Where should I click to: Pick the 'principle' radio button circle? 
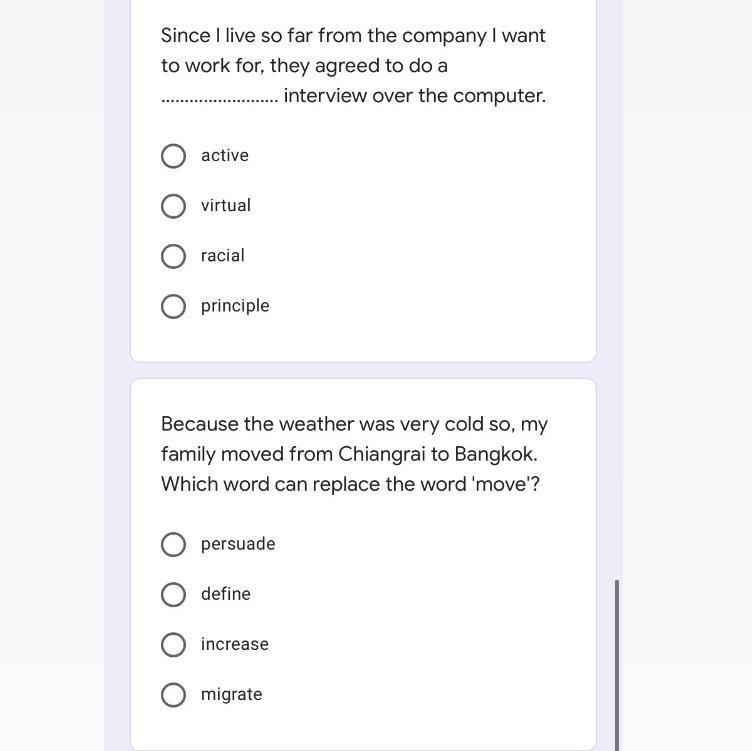[x=173, y=306]
